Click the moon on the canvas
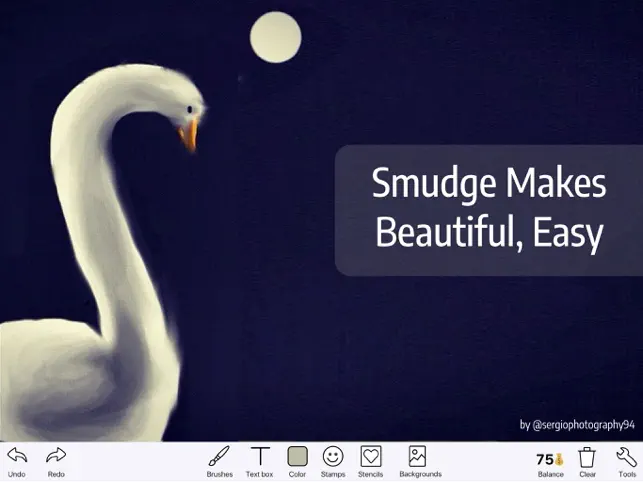 point(276,37)
